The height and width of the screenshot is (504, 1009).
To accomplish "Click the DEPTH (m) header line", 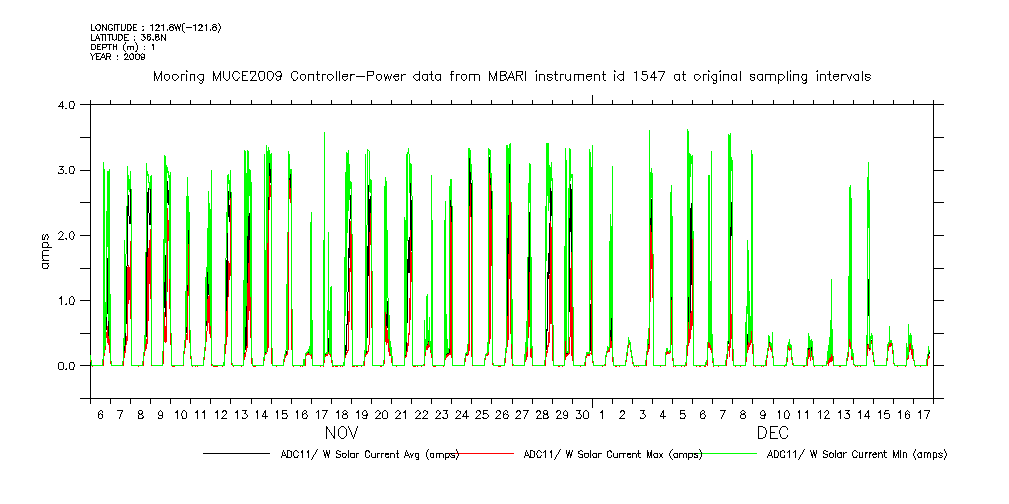I will pos(126,47).
